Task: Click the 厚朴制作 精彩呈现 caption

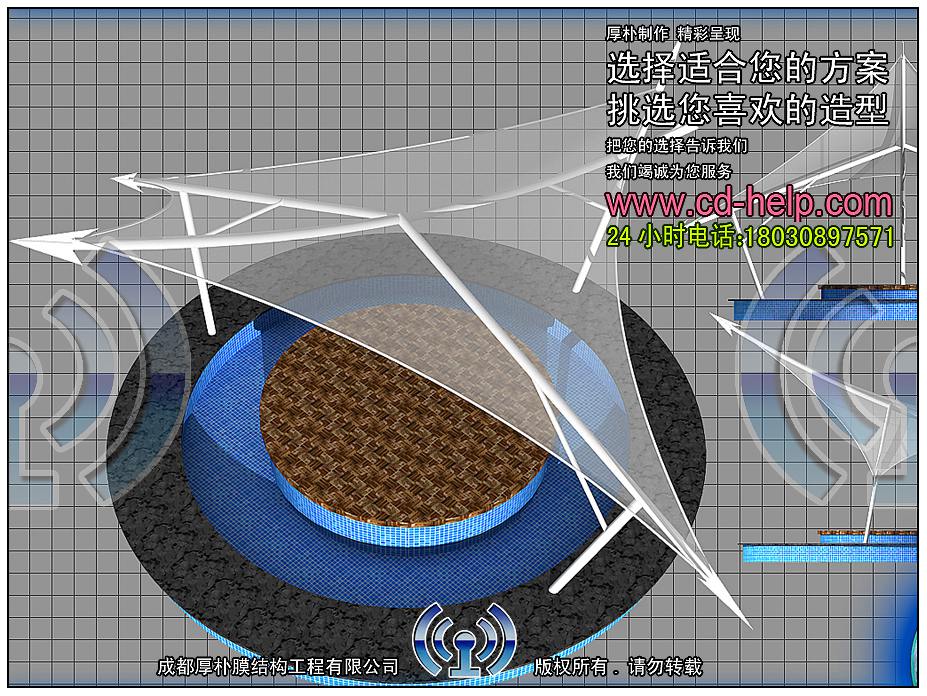Action: click(x=672, y=34)
